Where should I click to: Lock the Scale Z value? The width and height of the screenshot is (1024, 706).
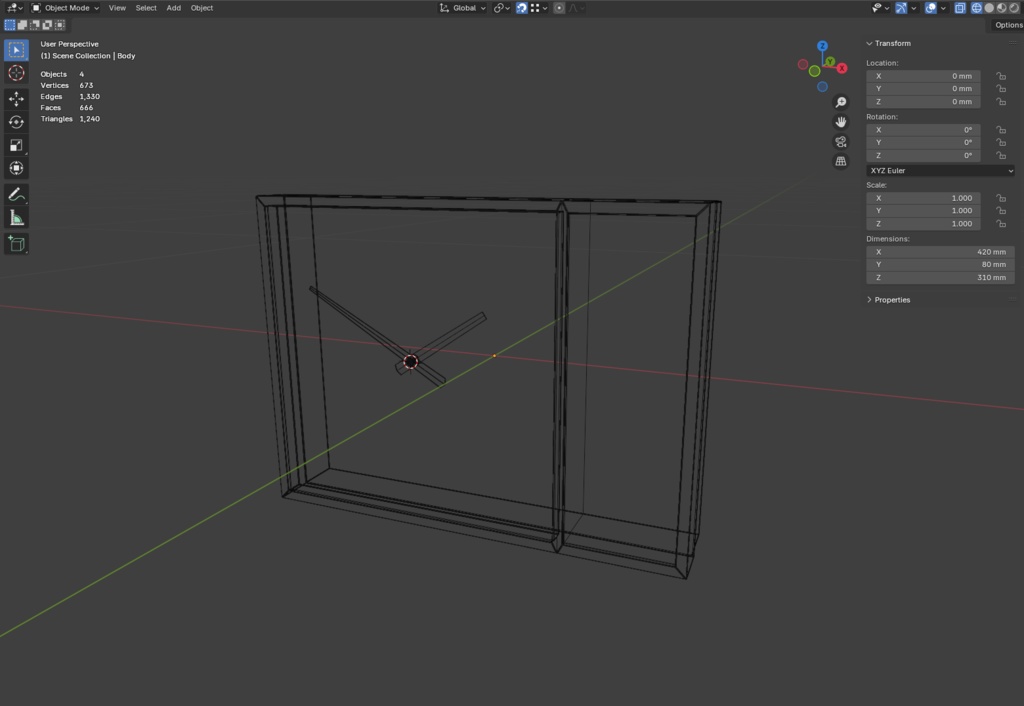[1000, 223]
